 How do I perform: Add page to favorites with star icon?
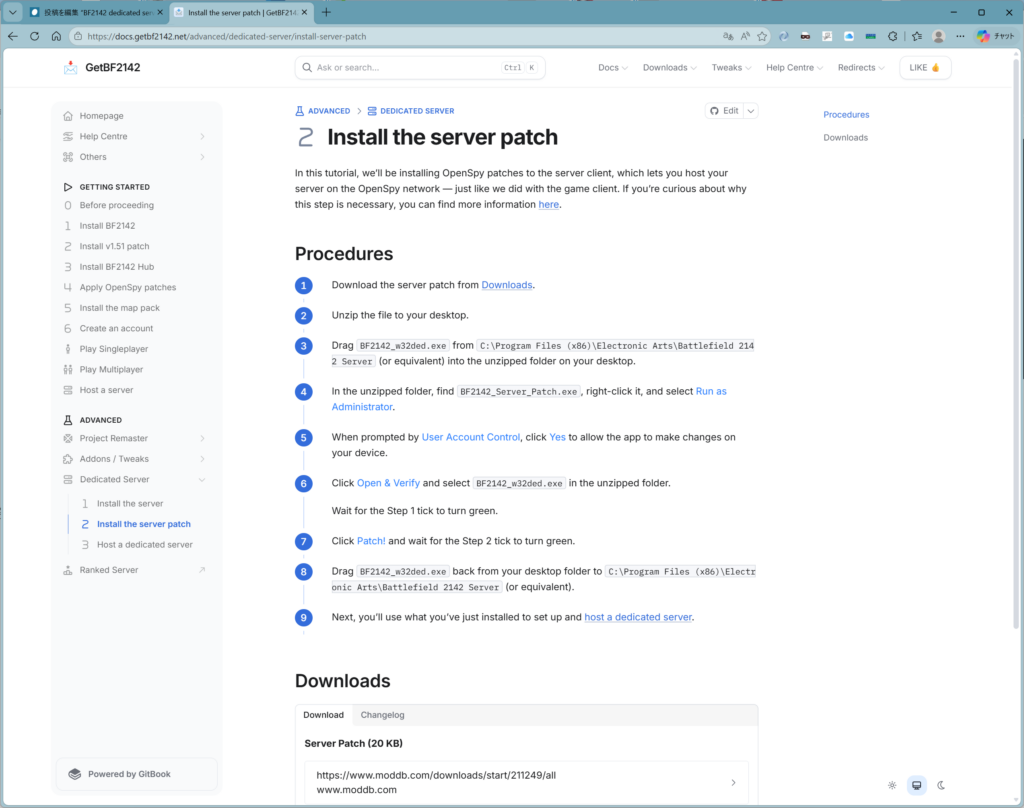(x=762, y=36)
